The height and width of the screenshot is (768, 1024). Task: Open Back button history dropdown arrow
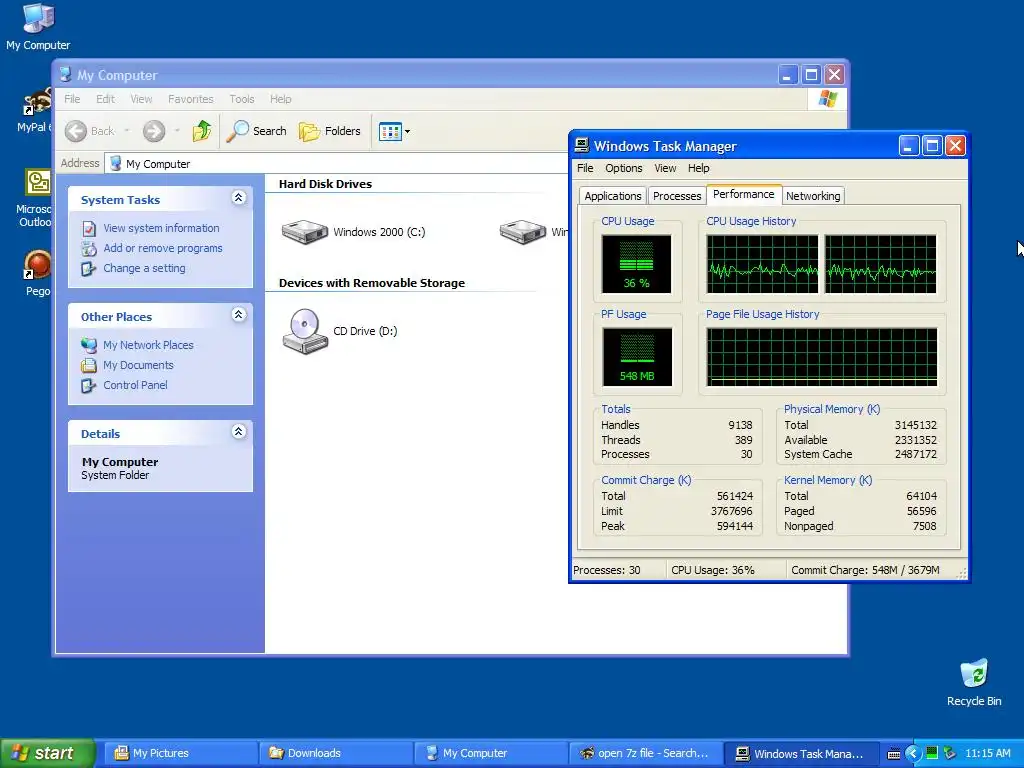click(127, 131)
